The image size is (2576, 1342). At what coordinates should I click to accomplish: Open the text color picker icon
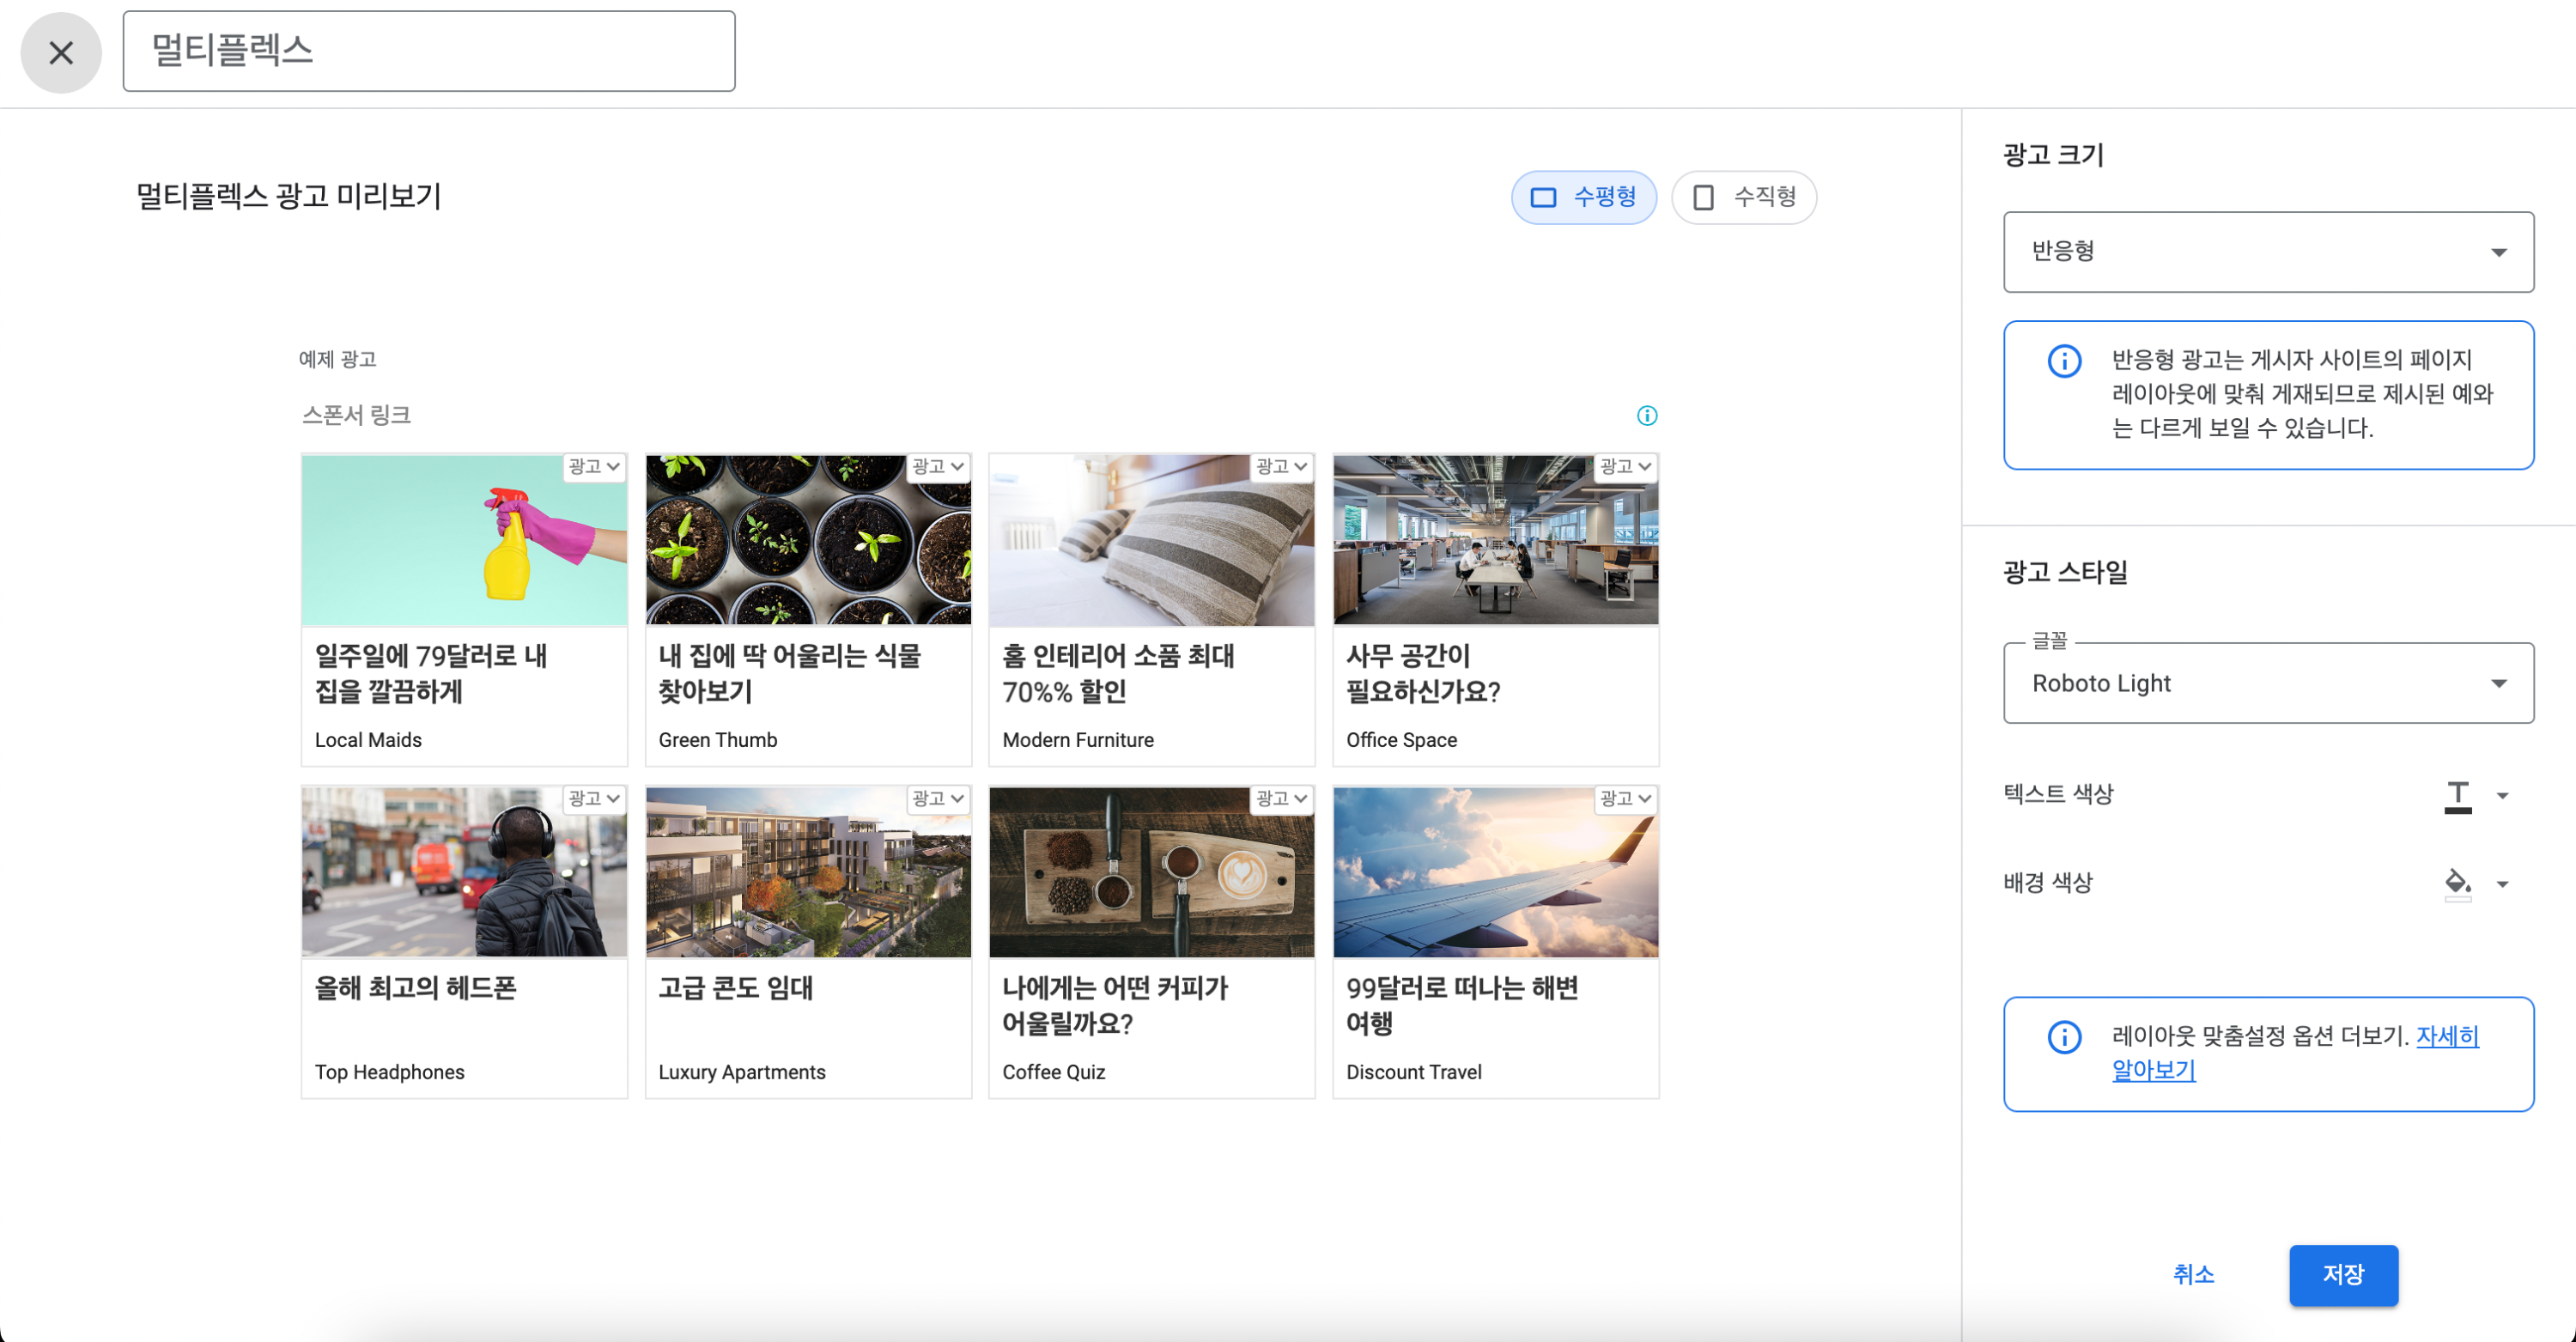click(x=2458, y=795)
